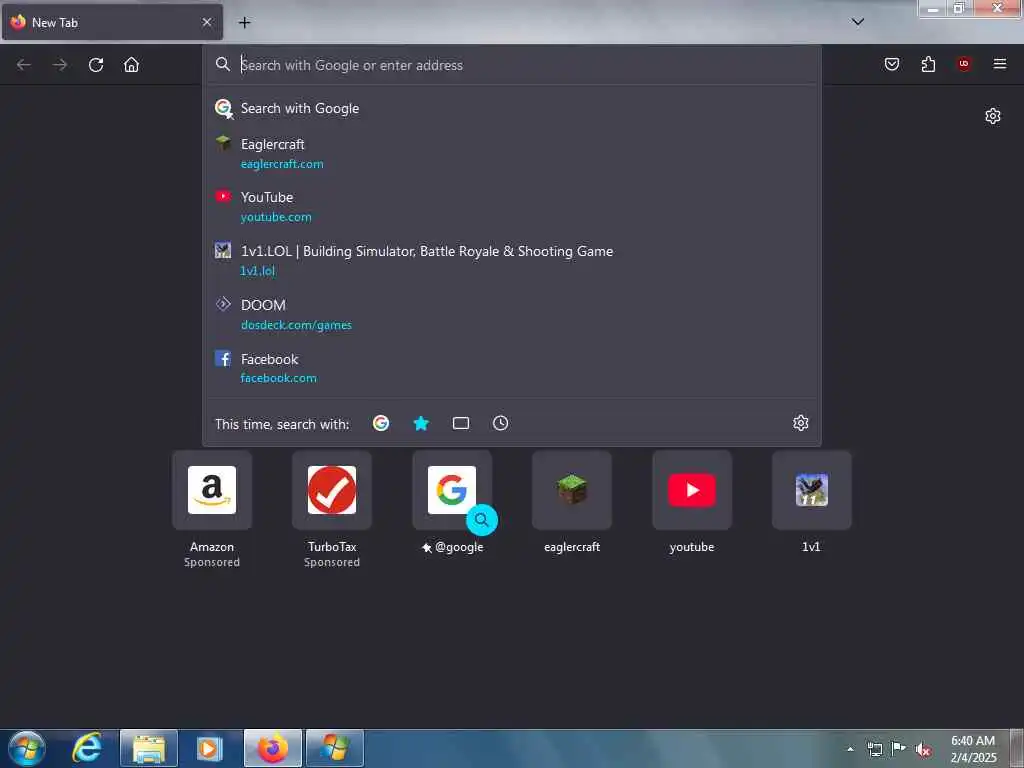The width and height of the screenshot is (1024, 768).
Task: Open a new tab with plus button
Action: click(244, 22)
